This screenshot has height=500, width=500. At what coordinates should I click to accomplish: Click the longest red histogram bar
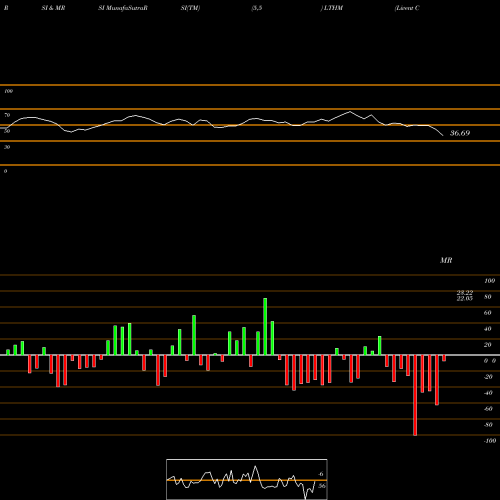(x=415, y=395)
